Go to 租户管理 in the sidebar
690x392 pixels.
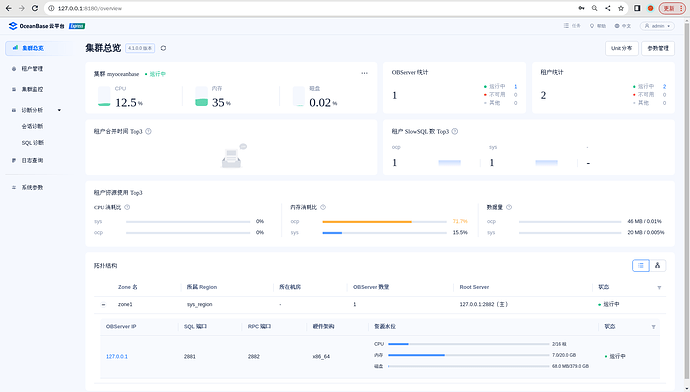point(32,69)
